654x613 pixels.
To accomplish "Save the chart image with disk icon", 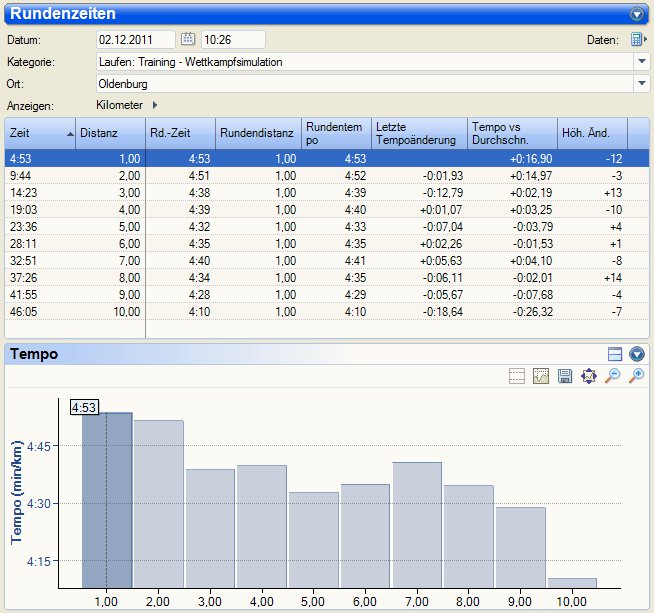I will 565,376.
